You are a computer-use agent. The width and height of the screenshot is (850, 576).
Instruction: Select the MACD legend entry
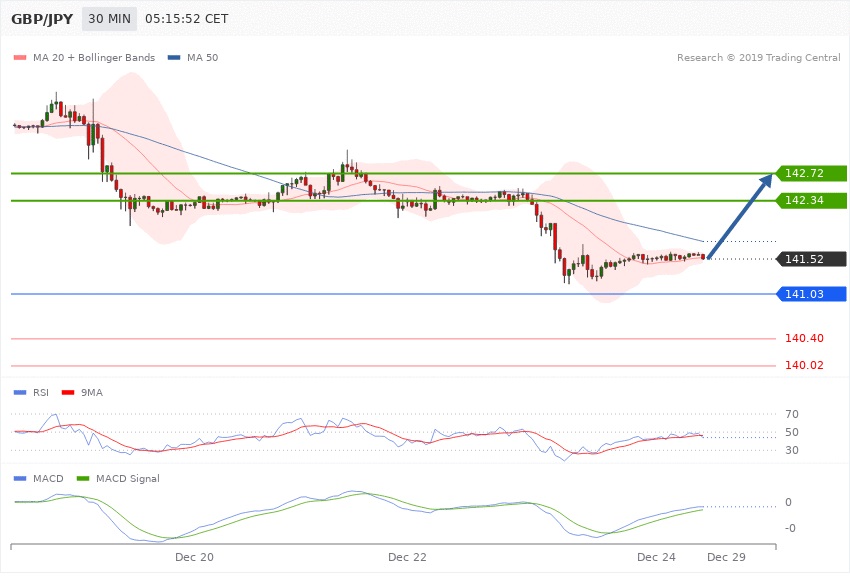click(41, 480)
